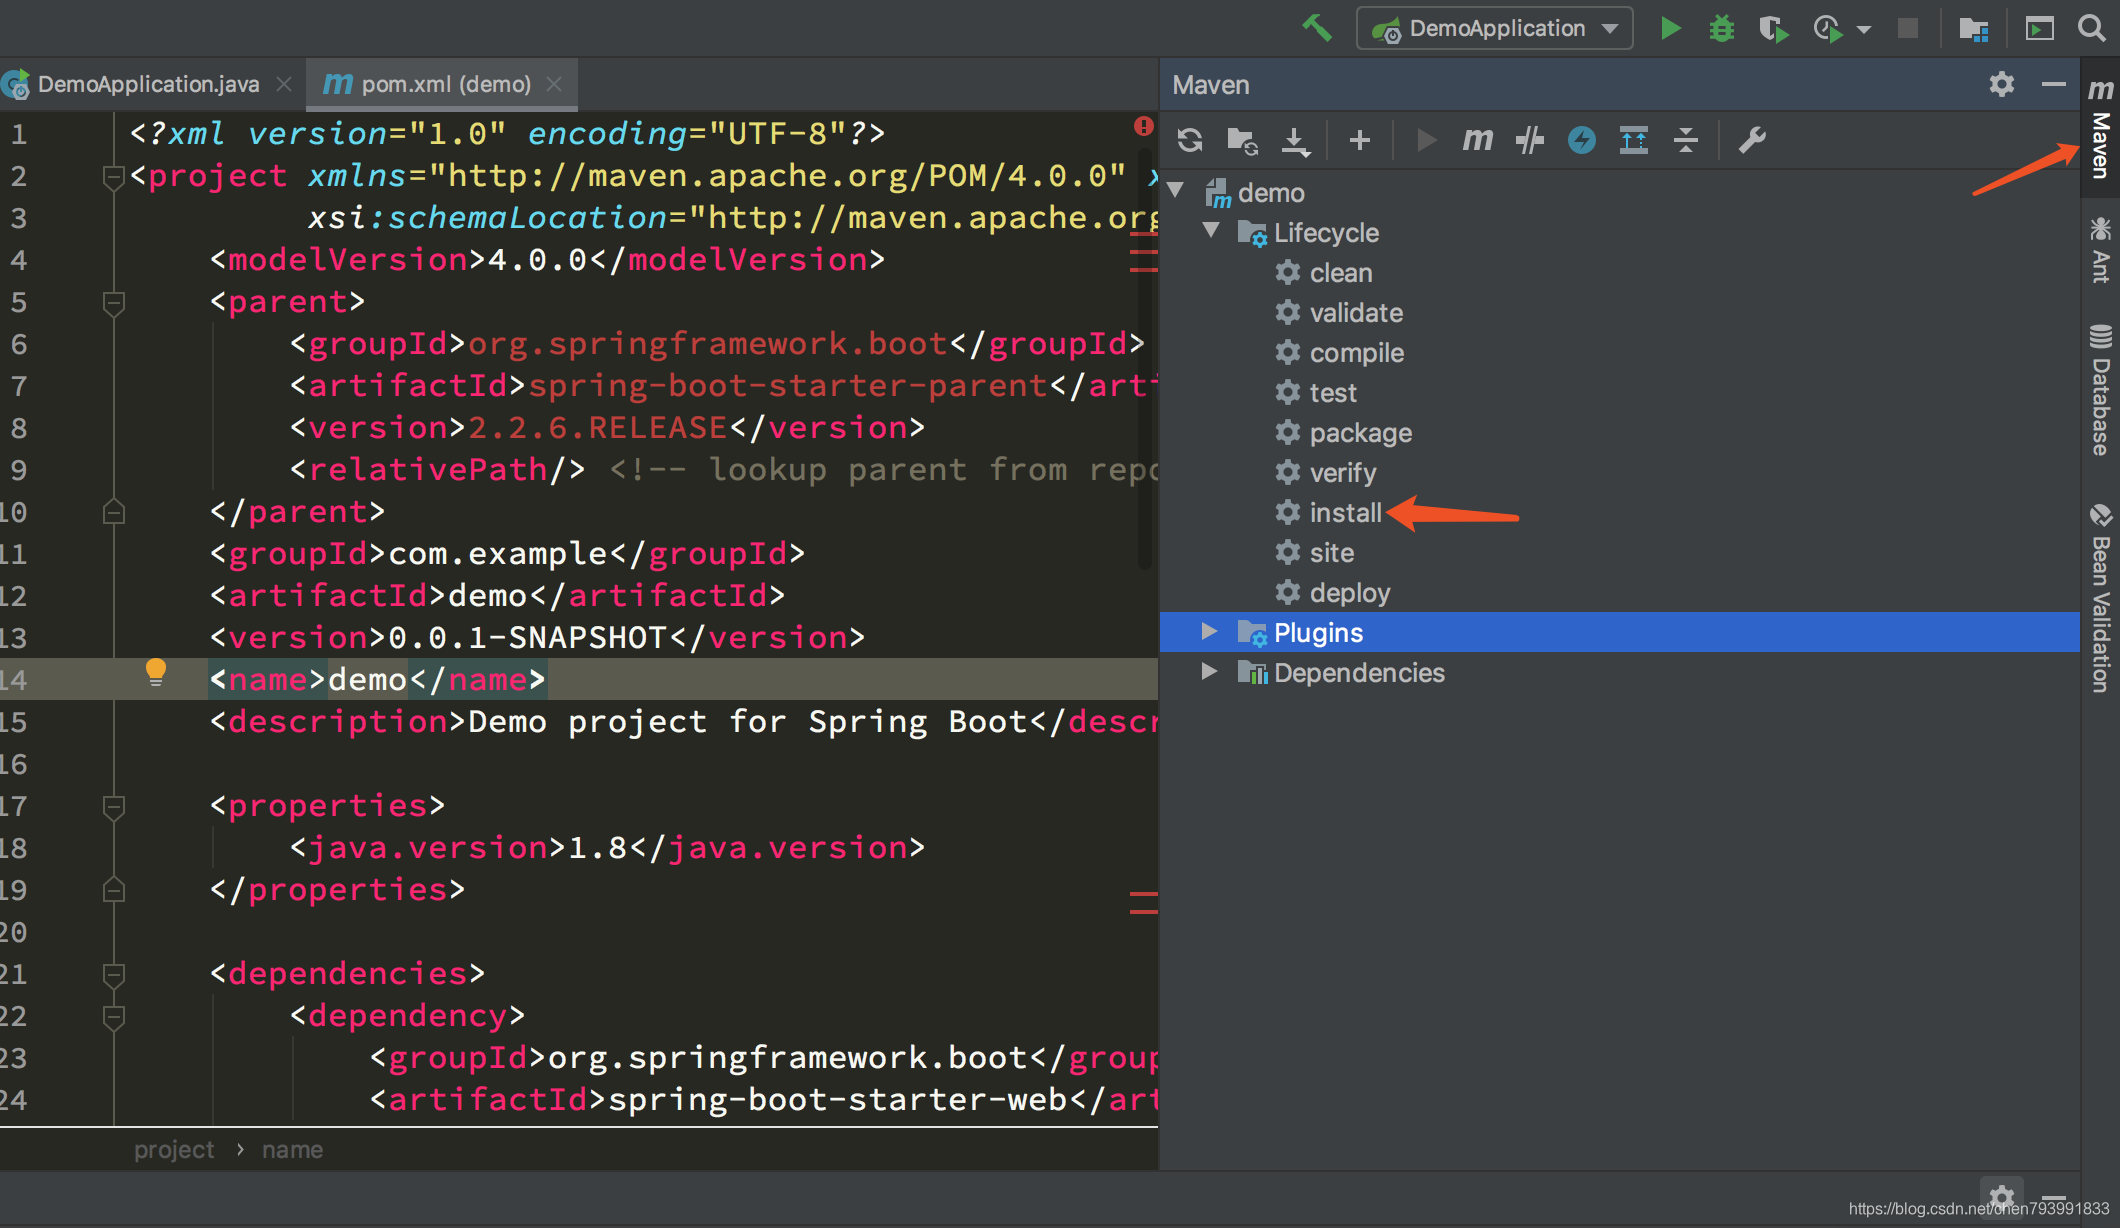This screenshot has width=2120, height=1228.
Task: Click the Debug bug icon
Action: click(x=1721, y=28)
